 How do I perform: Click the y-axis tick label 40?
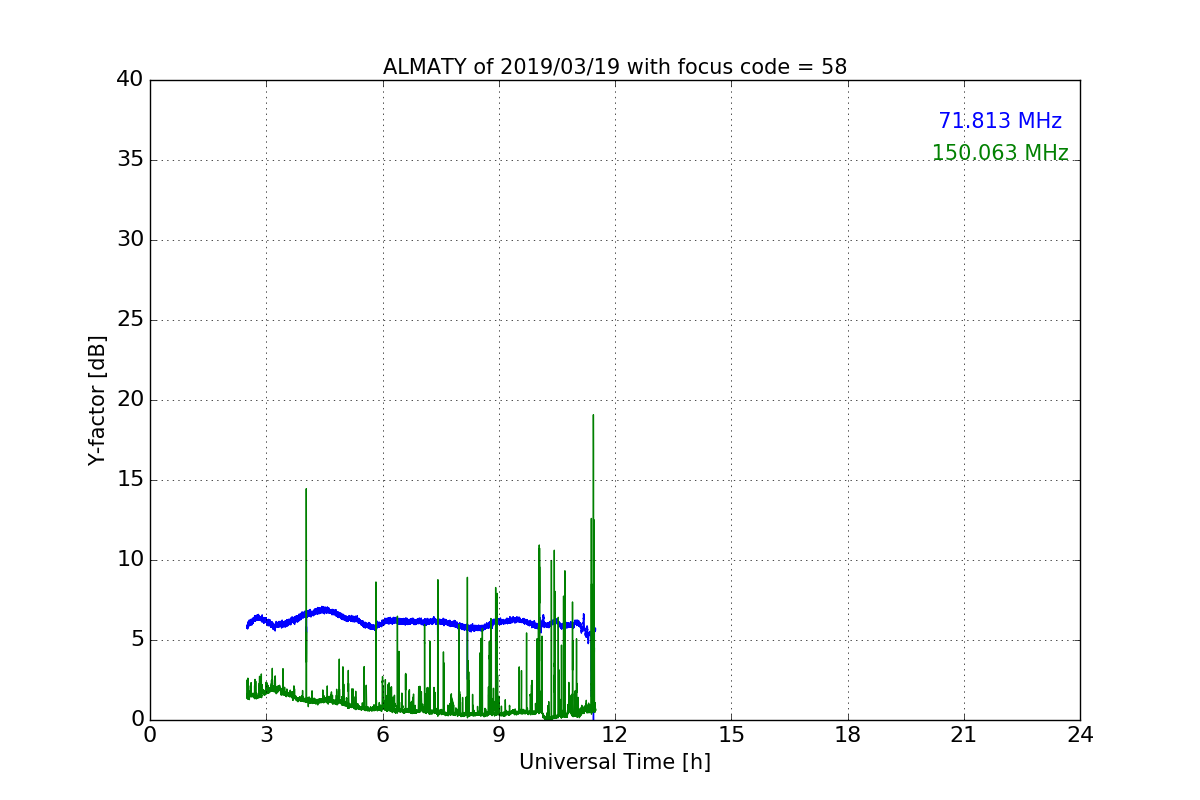tap(130, 80)
